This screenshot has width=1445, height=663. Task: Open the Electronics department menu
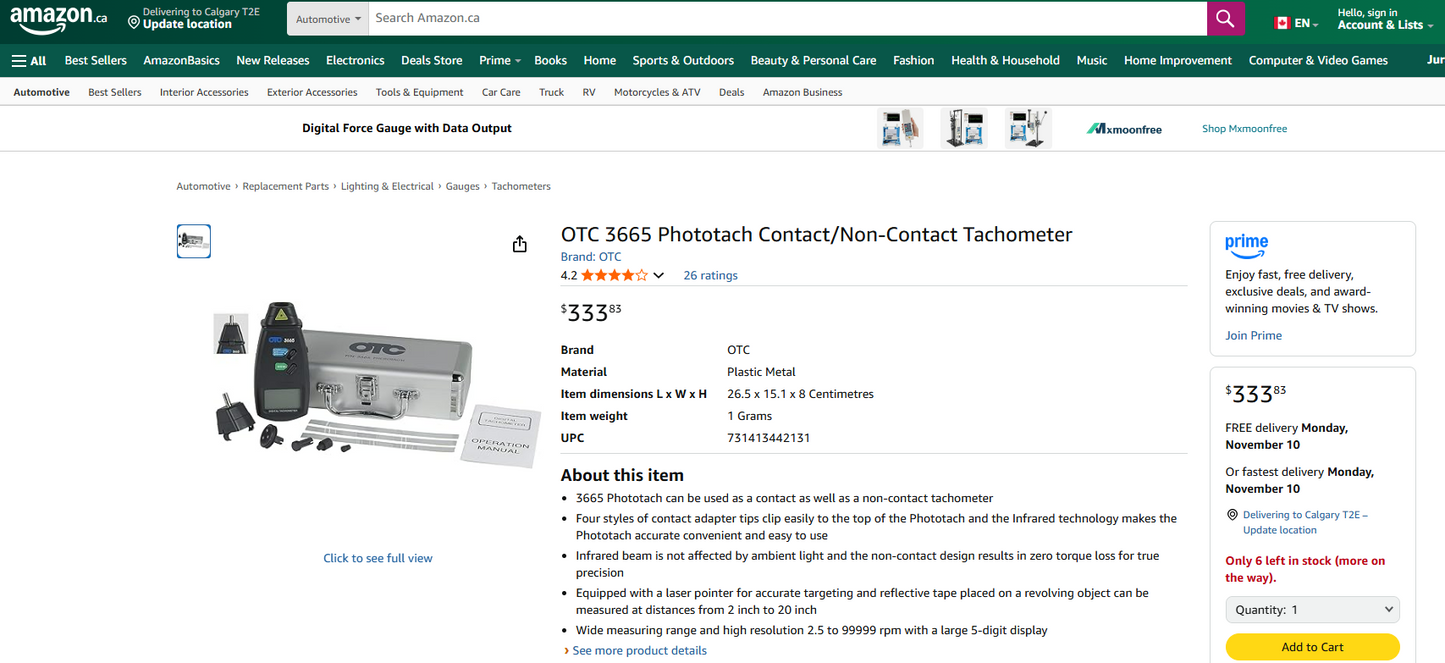(x=355, y=60)
